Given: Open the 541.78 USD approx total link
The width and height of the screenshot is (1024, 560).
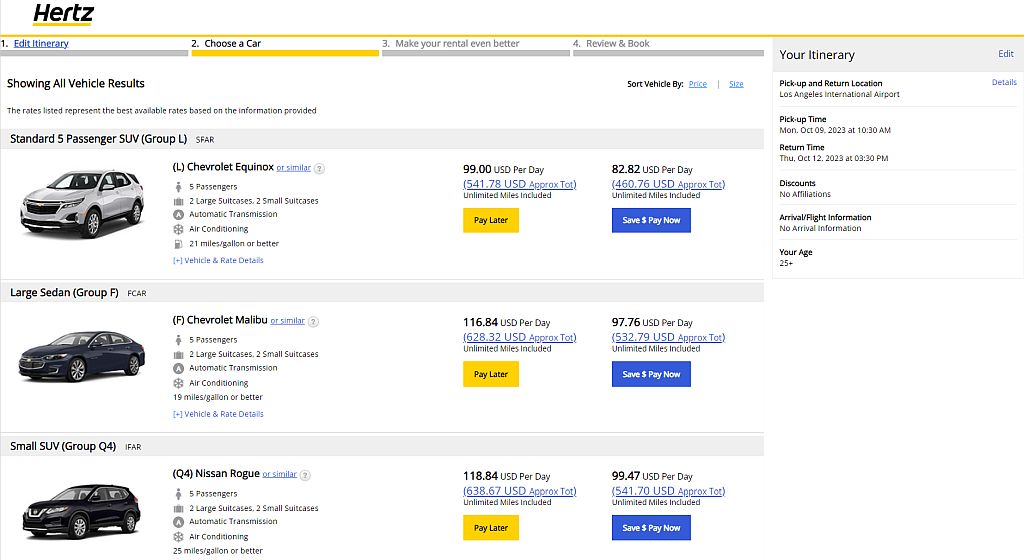Looking at the screenshot, I should point(520,184).
